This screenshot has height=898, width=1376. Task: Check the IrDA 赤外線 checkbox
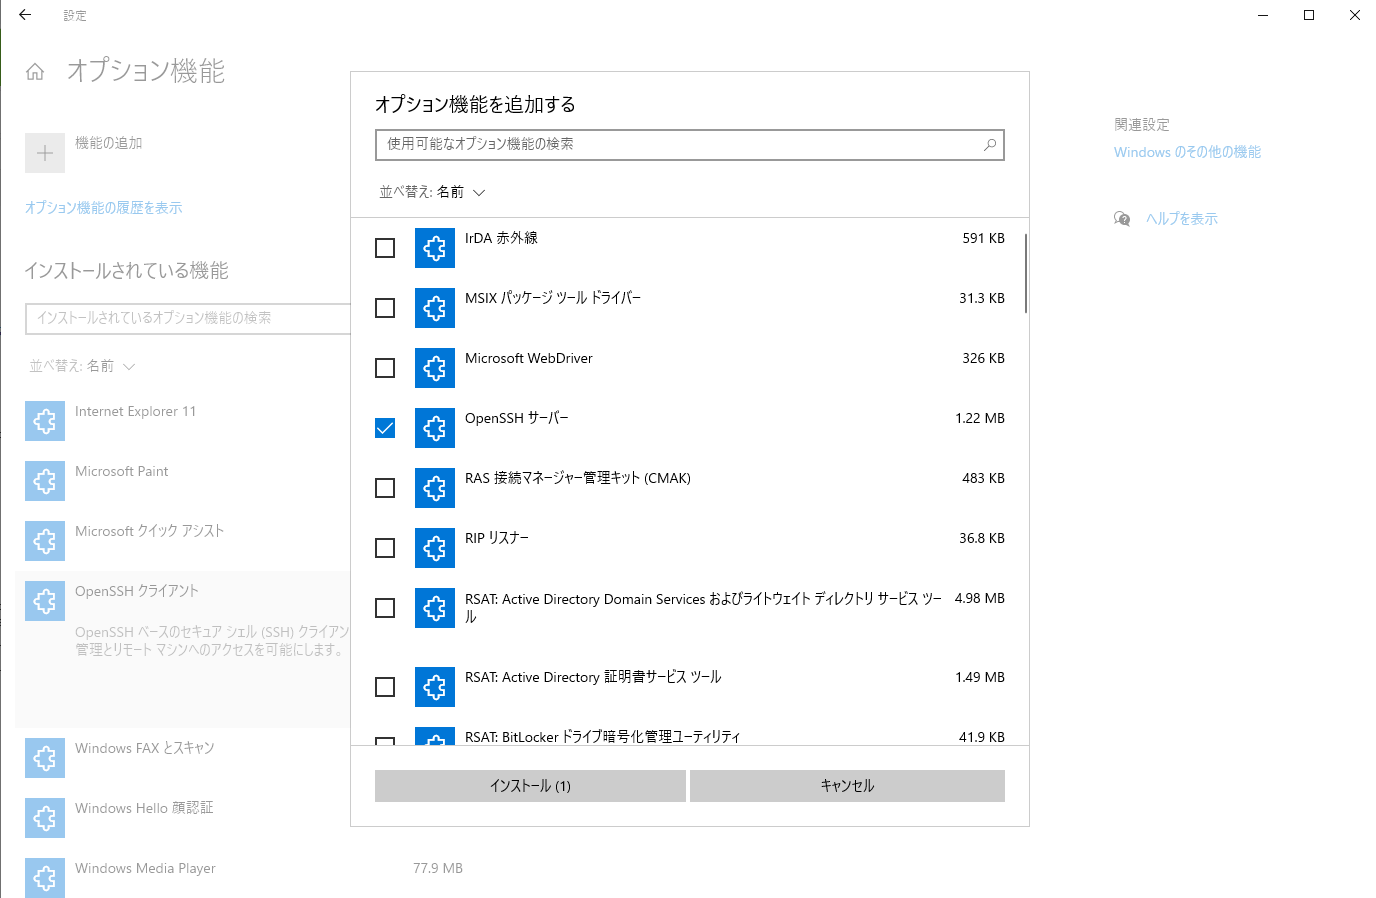385,248
